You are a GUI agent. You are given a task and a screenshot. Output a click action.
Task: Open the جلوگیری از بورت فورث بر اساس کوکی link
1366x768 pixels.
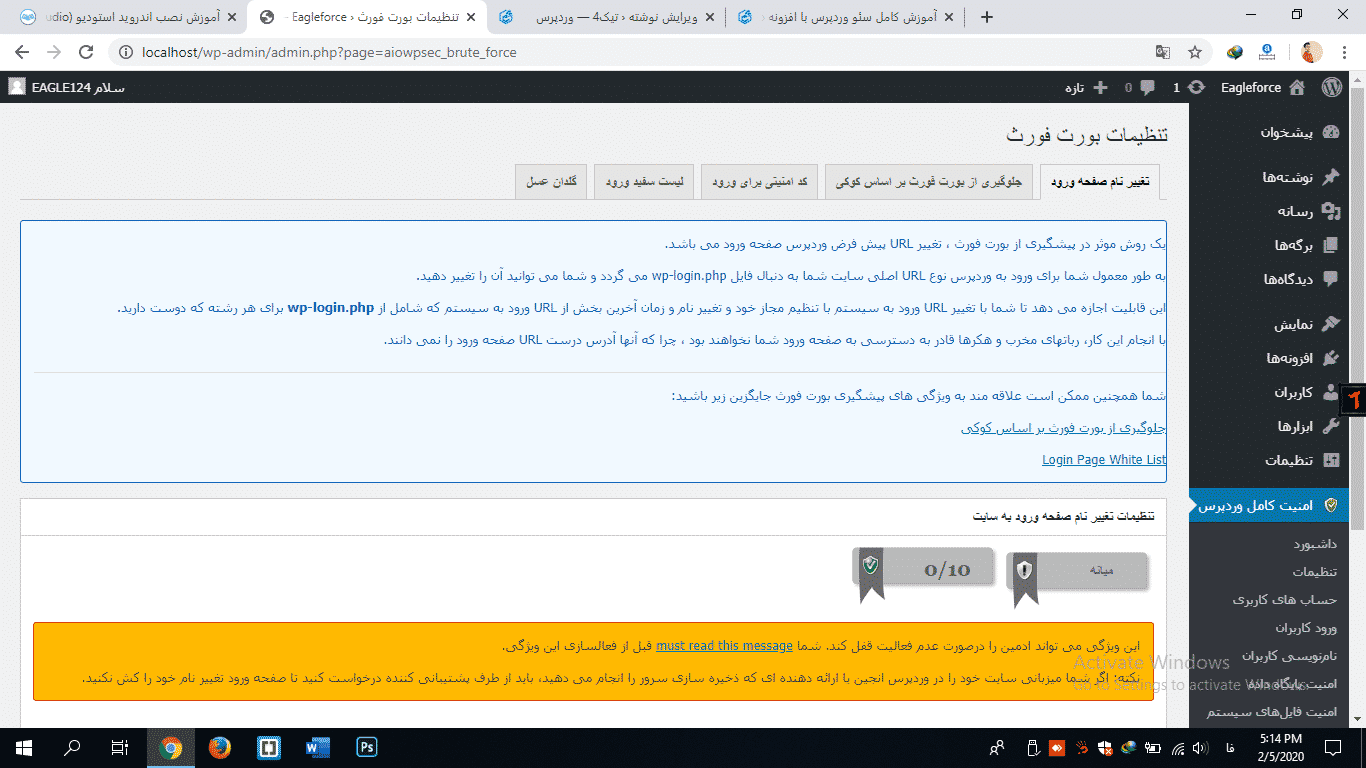(x=1064, y=427)
